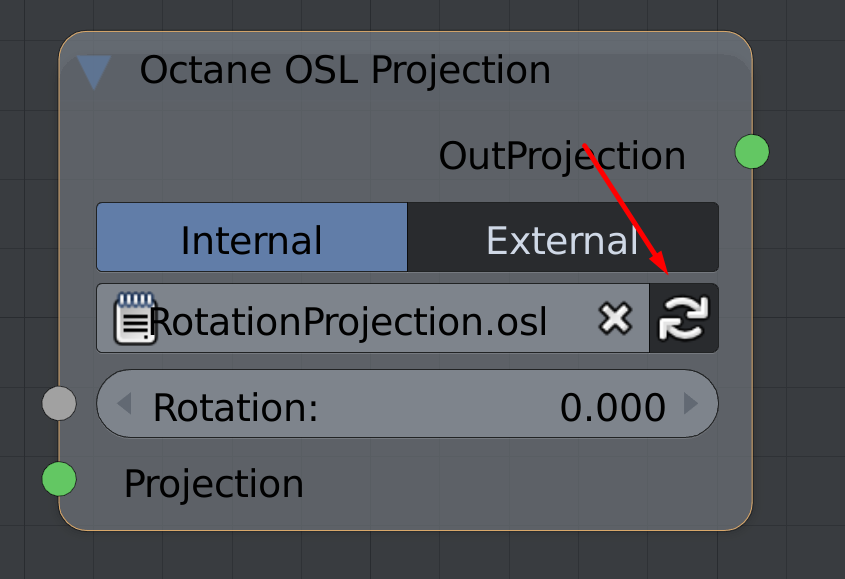The height and width of the screenshot is (579, 845).
Task: Click the Projection input label
Action: coord(213,484)
